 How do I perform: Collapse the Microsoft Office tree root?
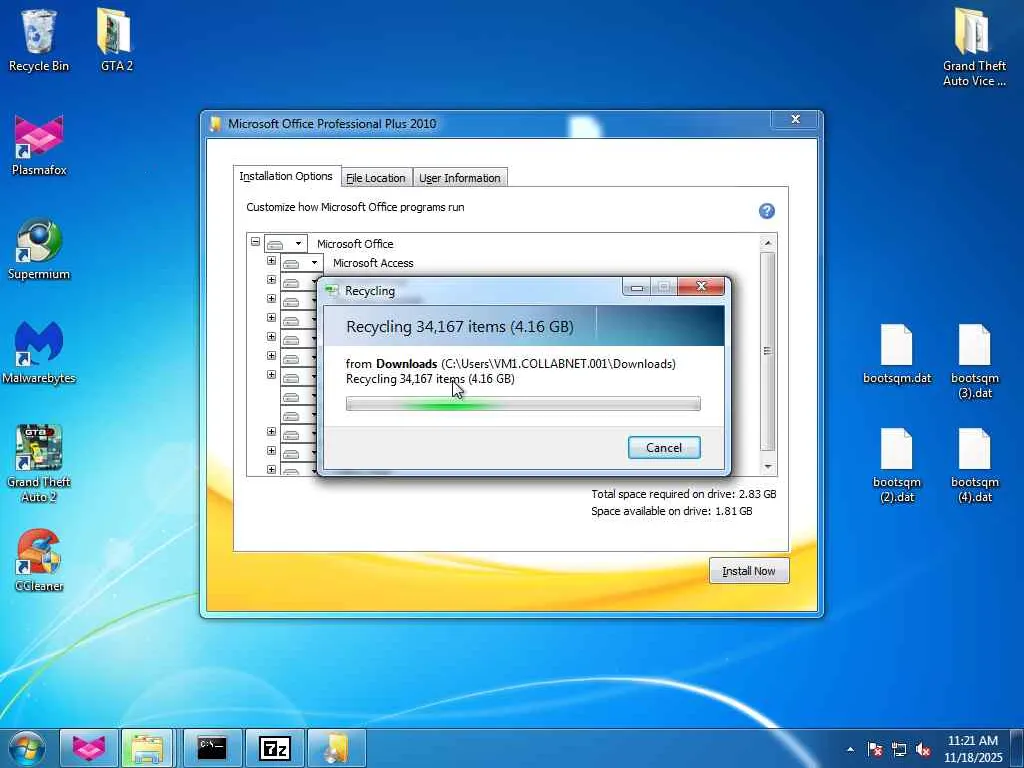255,242
